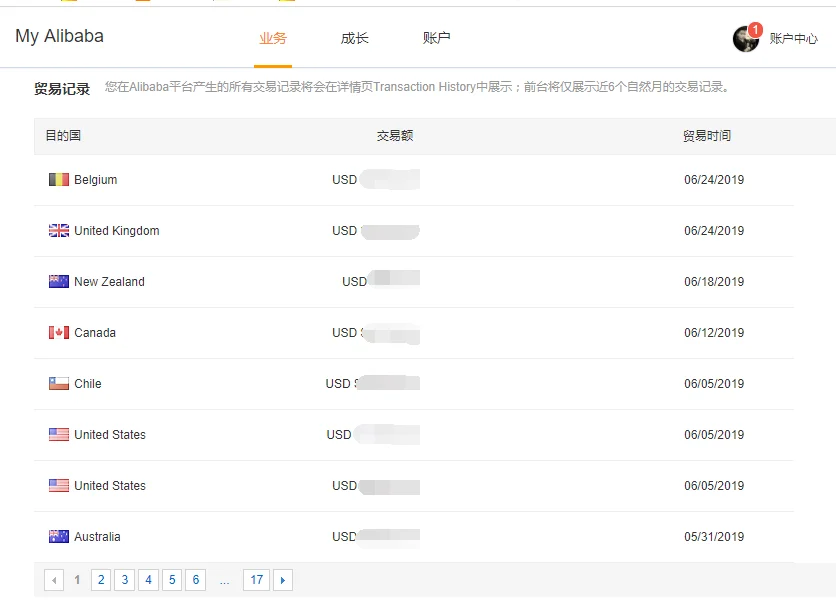Click the Canada flag icon
Image resolution: width=836 pixels, height=603 pixels.
click(x=59, y=333)
